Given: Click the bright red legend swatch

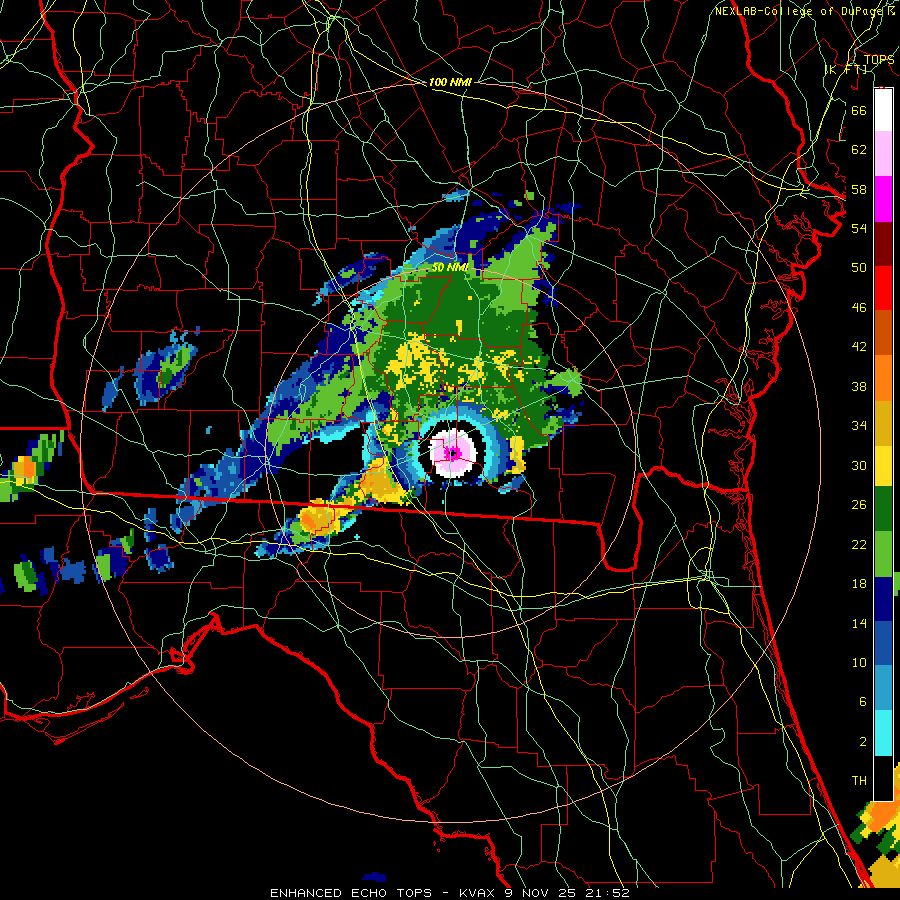Looking at the screenshot, I should tap(883, 288).
